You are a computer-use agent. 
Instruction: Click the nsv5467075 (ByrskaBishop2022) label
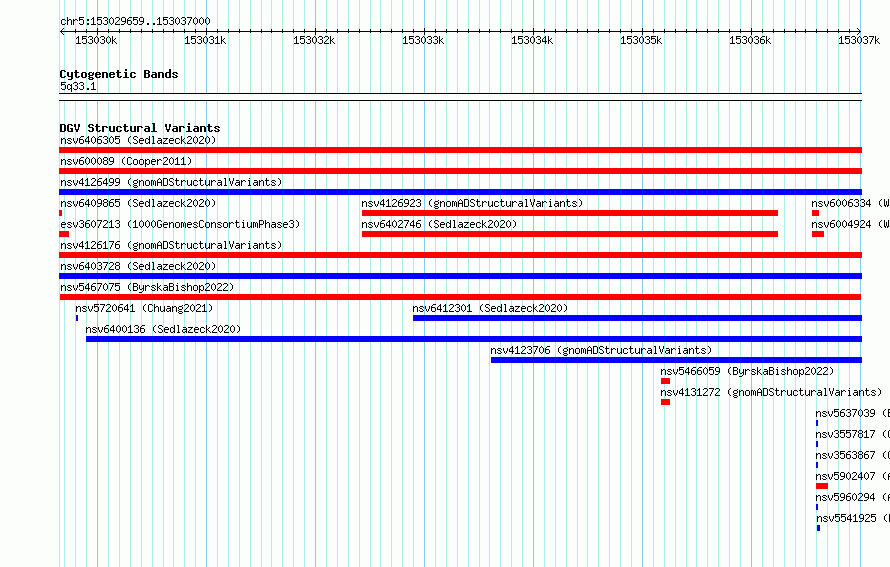coord(147,287)
